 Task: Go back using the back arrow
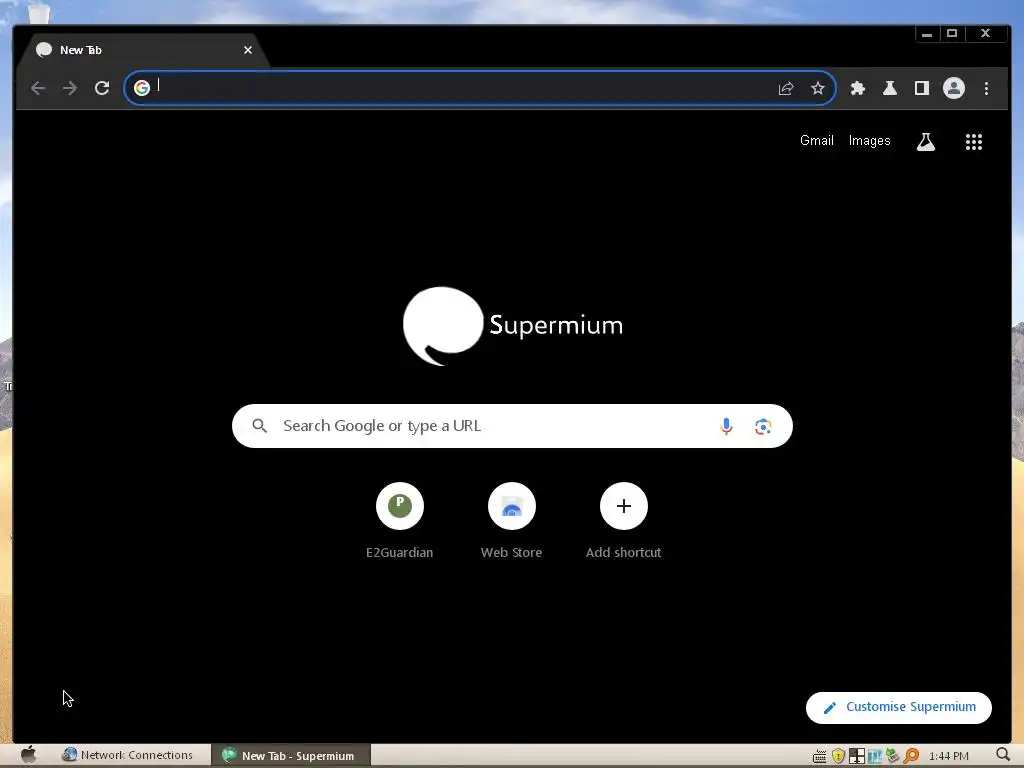38,88
